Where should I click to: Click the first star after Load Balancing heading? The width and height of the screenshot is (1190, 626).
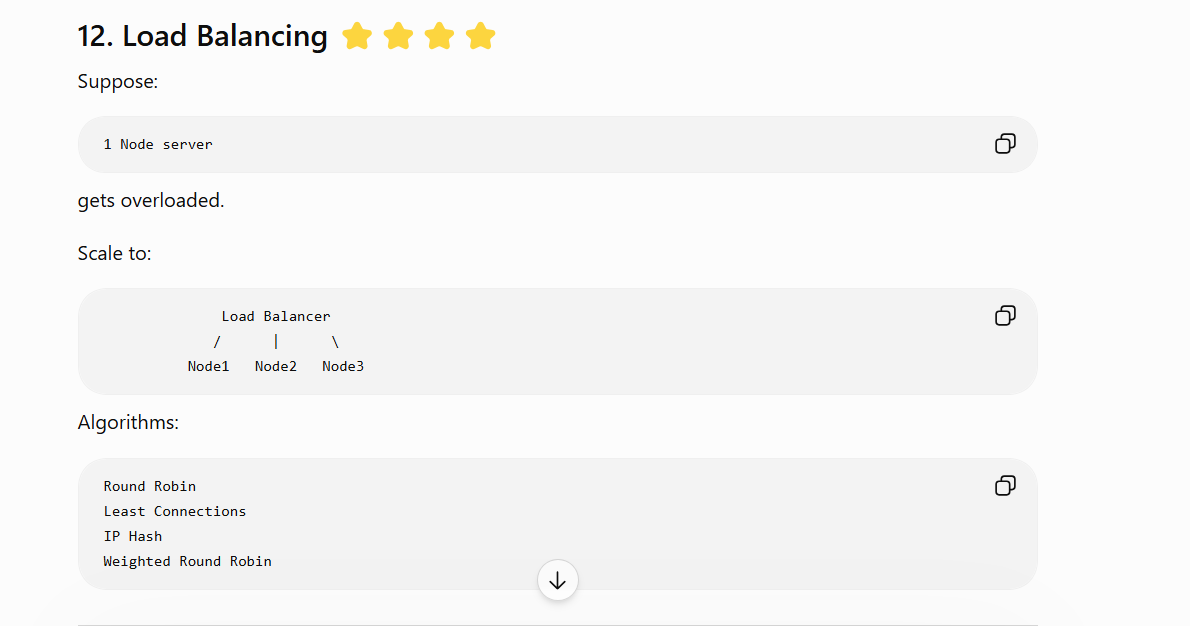(x=357, y=36)
